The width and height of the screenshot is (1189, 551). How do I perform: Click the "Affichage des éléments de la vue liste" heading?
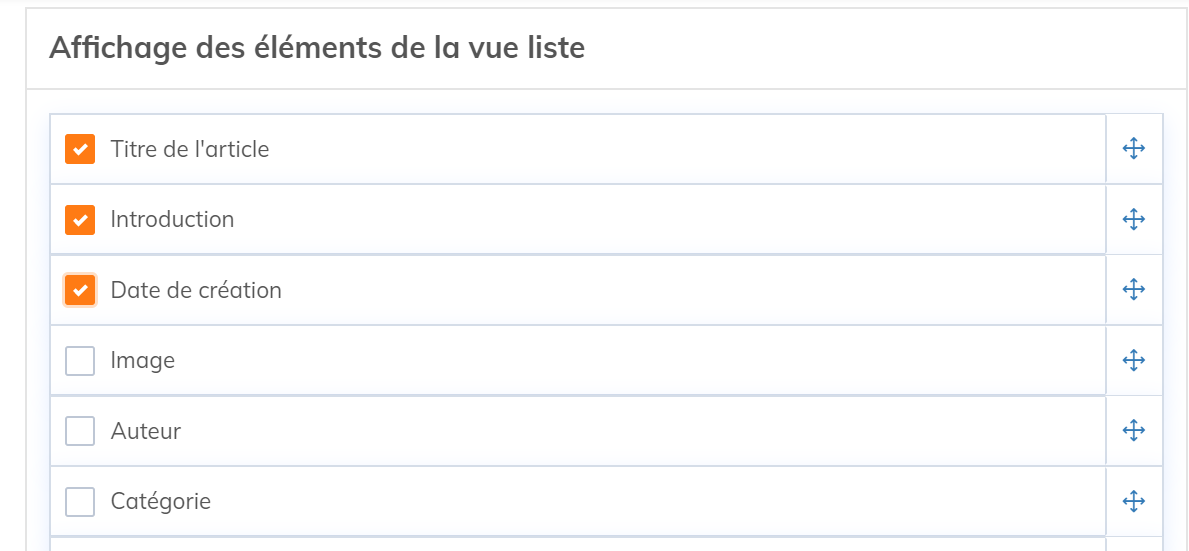(317, 47)
